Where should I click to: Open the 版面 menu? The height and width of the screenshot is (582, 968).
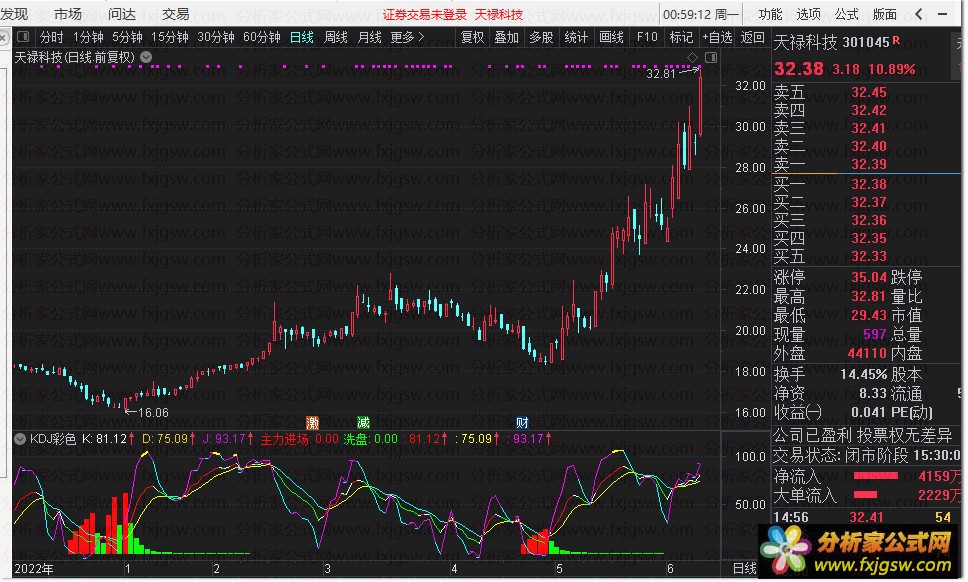(x=885, y=14)
